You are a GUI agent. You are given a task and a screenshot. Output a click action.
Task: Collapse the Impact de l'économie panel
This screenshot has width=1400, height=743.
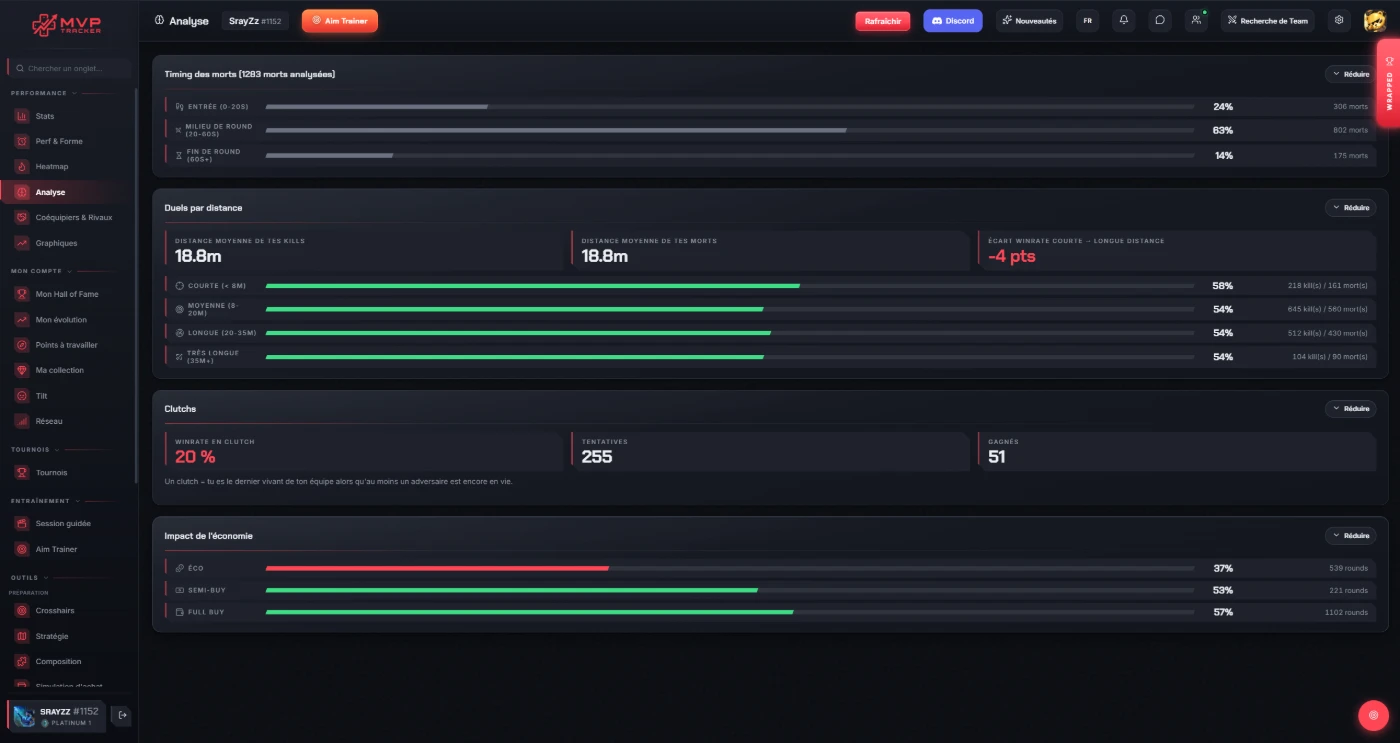click(x=1350, y=536)
